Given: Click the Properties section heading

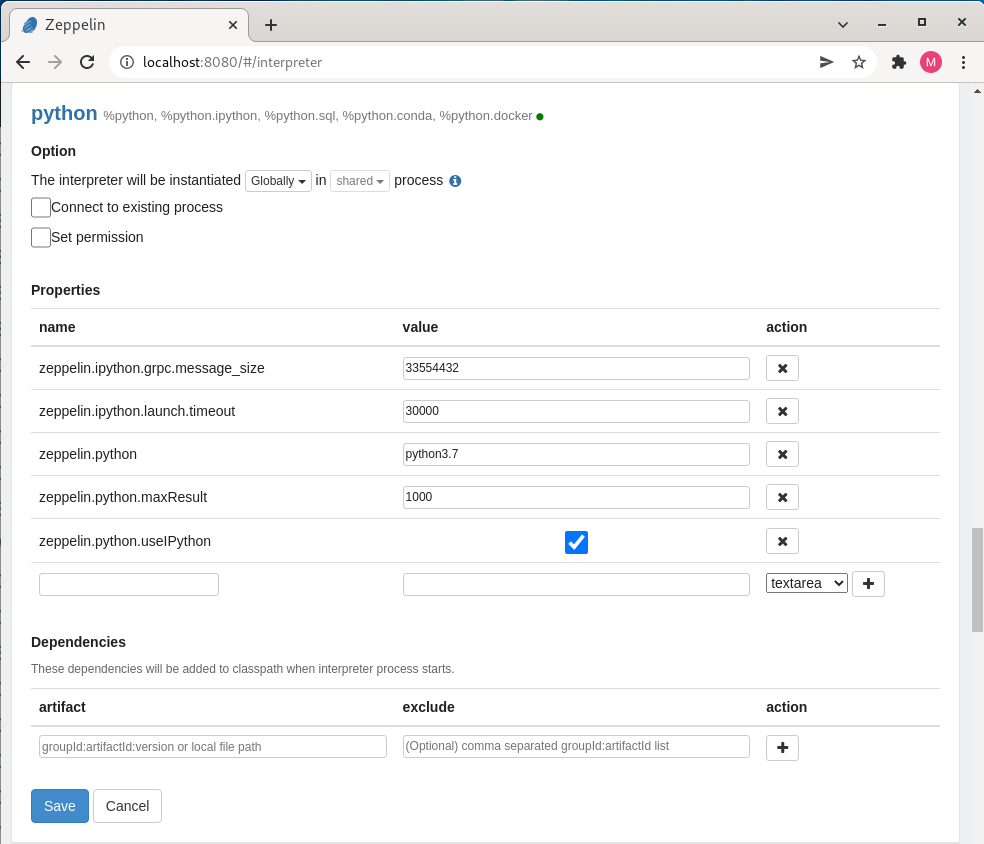Looking at the screenshot, I should (65, 290).
